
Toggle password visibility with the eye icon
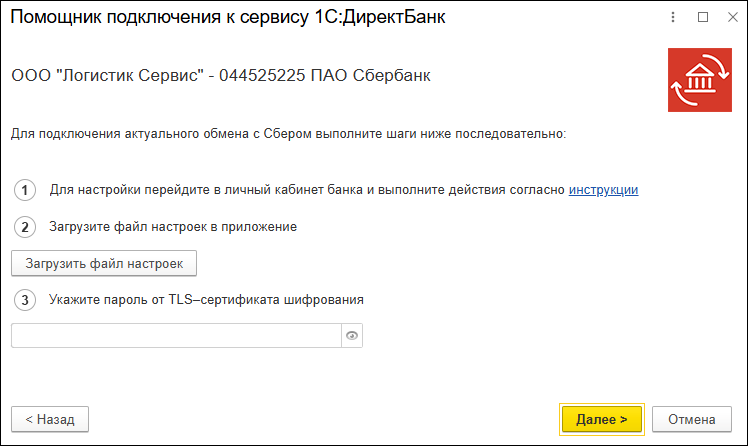coord(352,336)
